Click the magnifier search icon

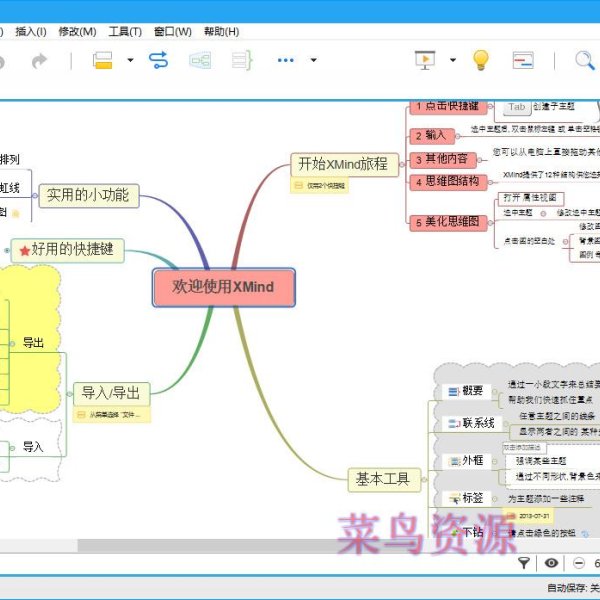[585, 60]
